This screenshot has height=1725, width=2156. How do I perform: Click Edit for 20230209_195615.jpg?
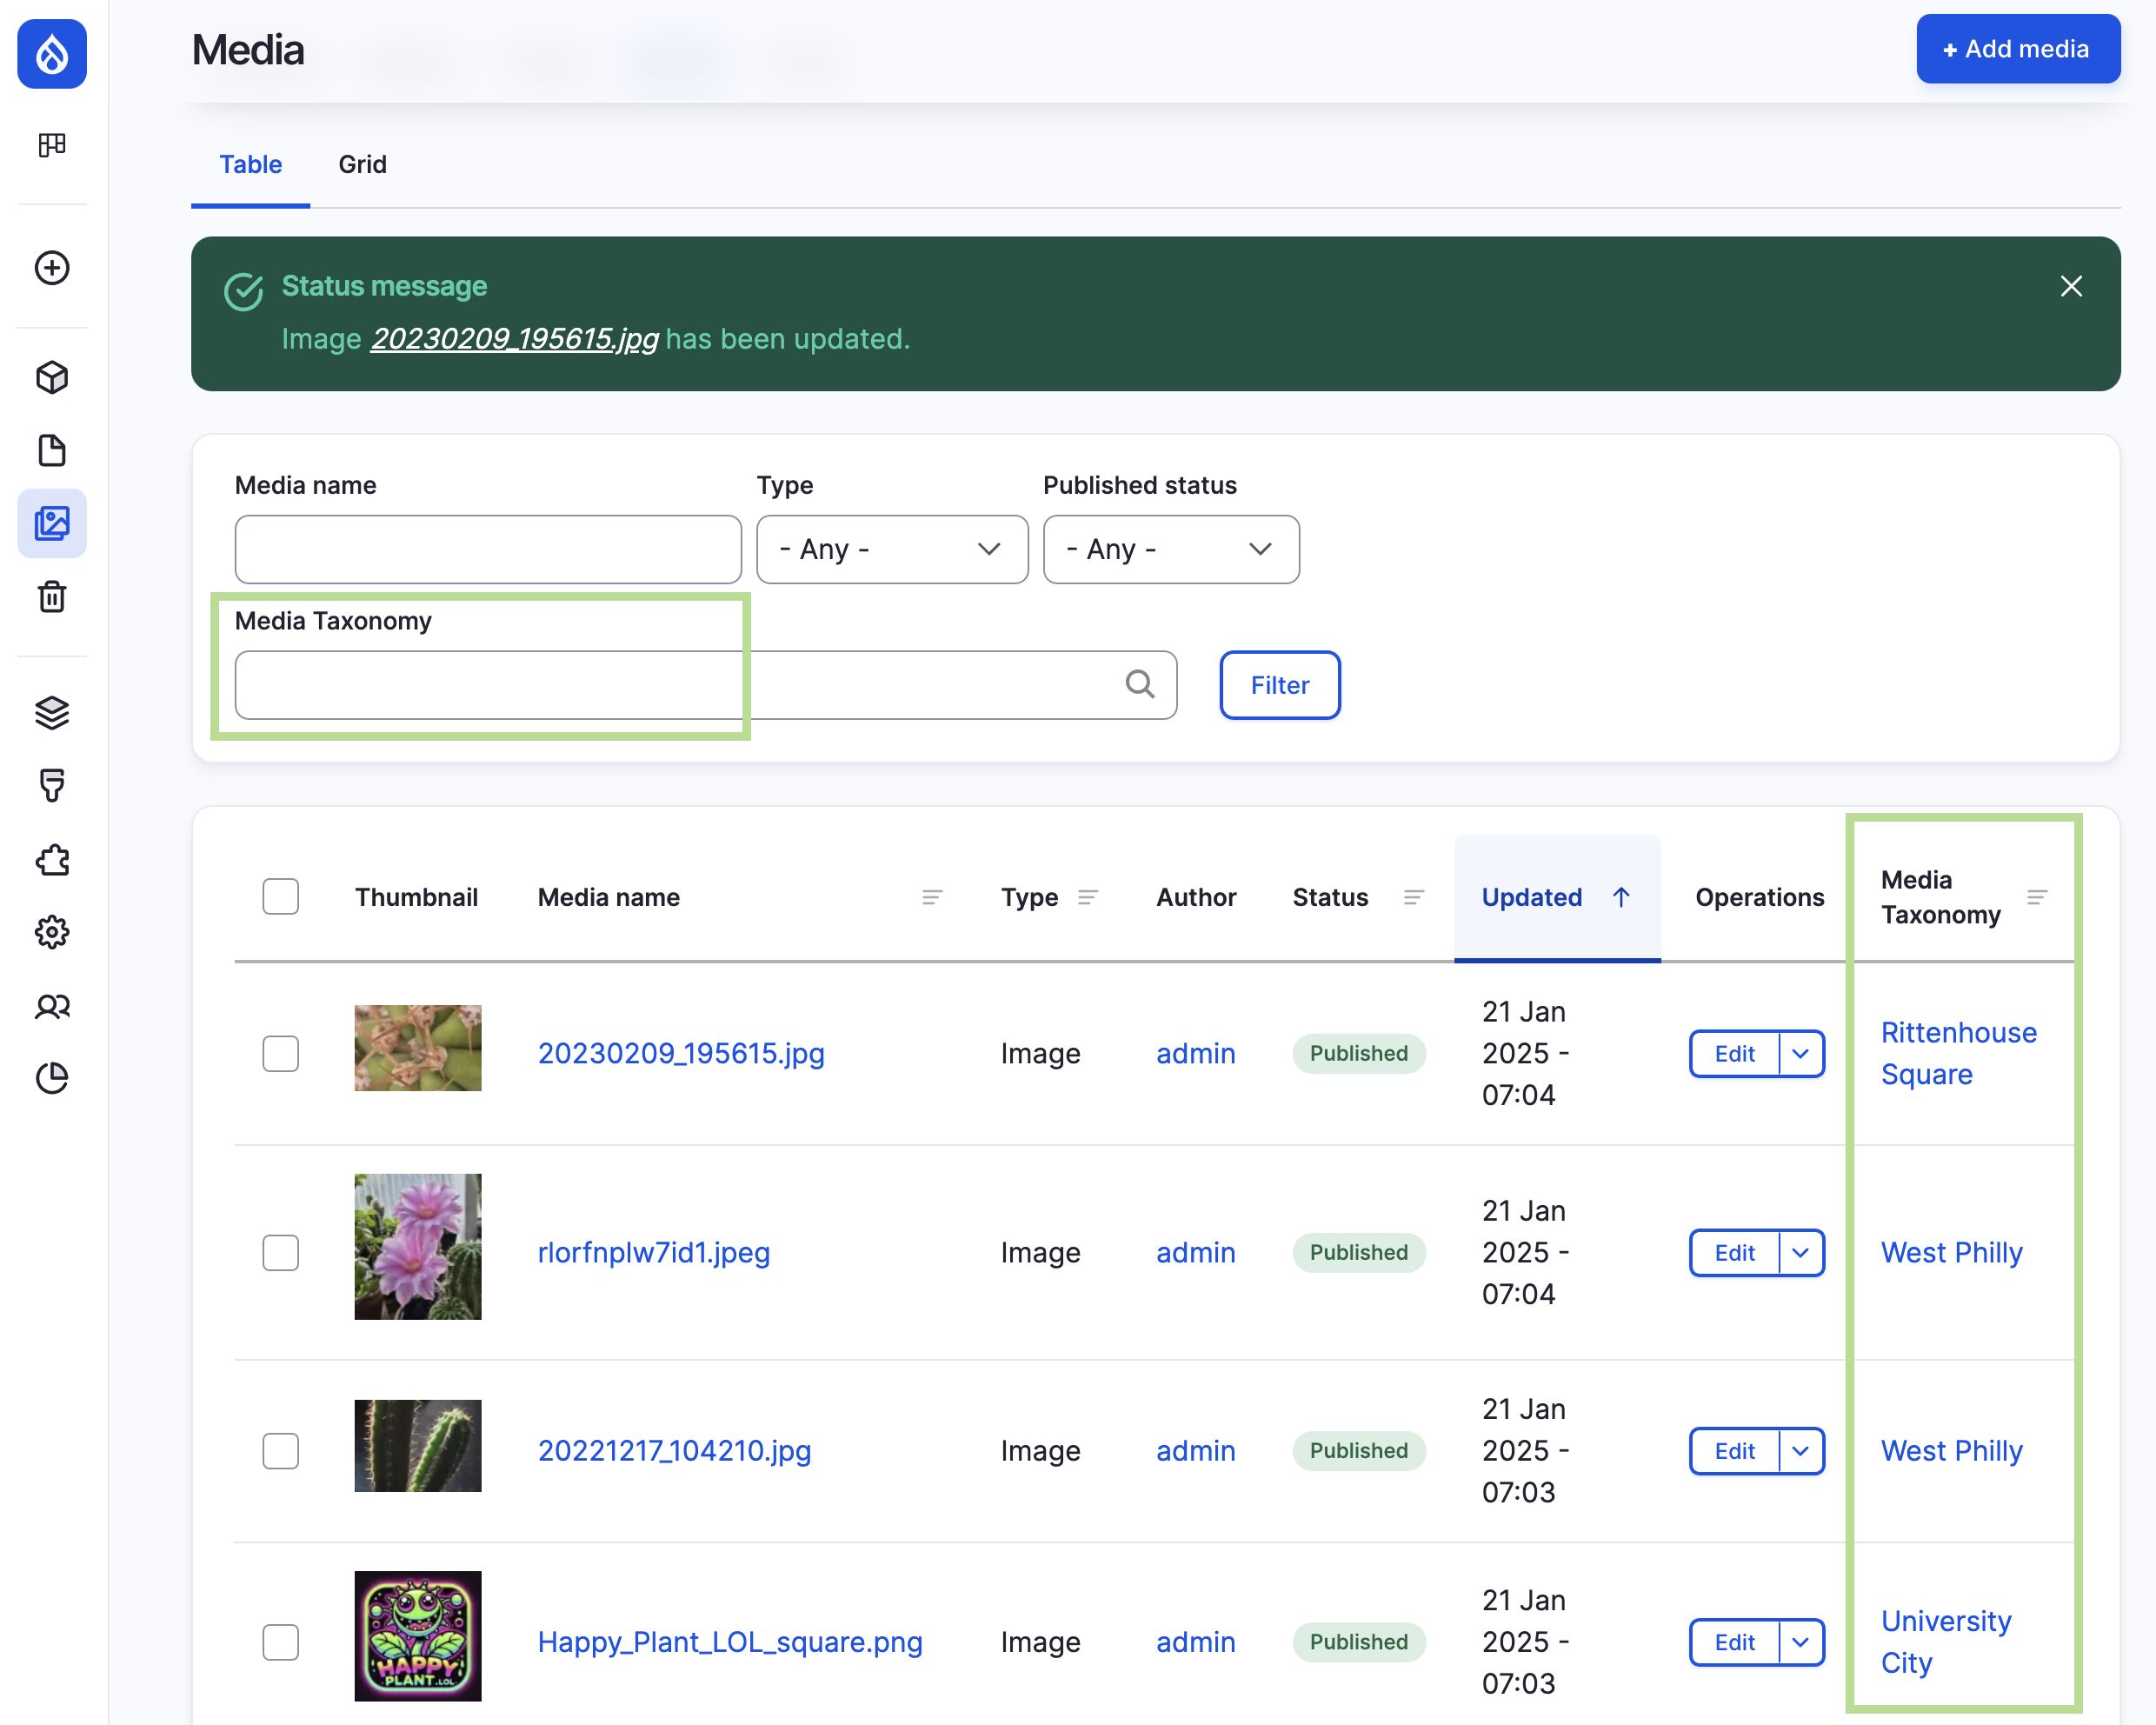(1734, 1053)
